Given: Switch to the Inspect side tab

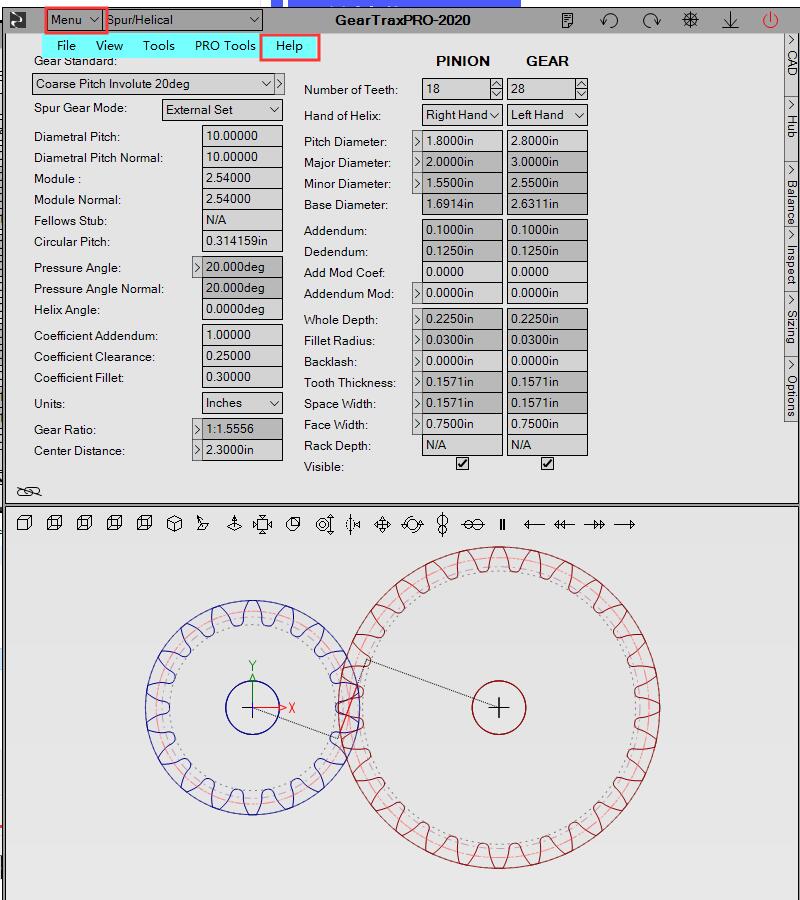Looking at the screenshot, I should [x=791, y=259].
